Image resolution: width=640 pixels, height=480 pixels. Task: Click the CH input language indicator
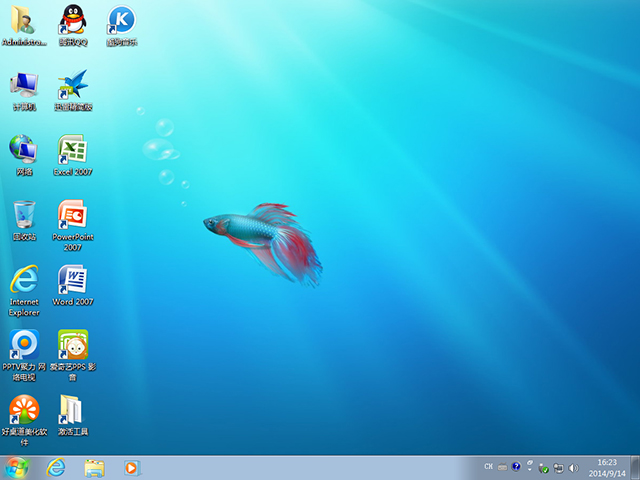(x=489, y=467)
